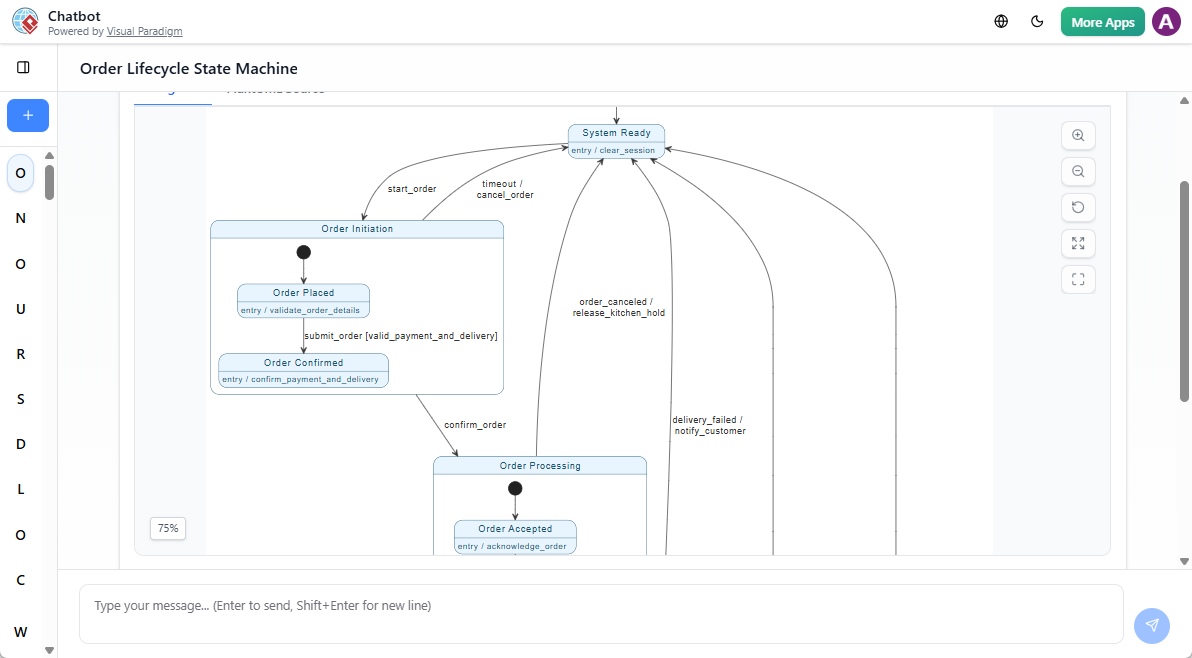Reset the diagram view rotation
Viewport: 1192px width, 658px height.
1077,207
